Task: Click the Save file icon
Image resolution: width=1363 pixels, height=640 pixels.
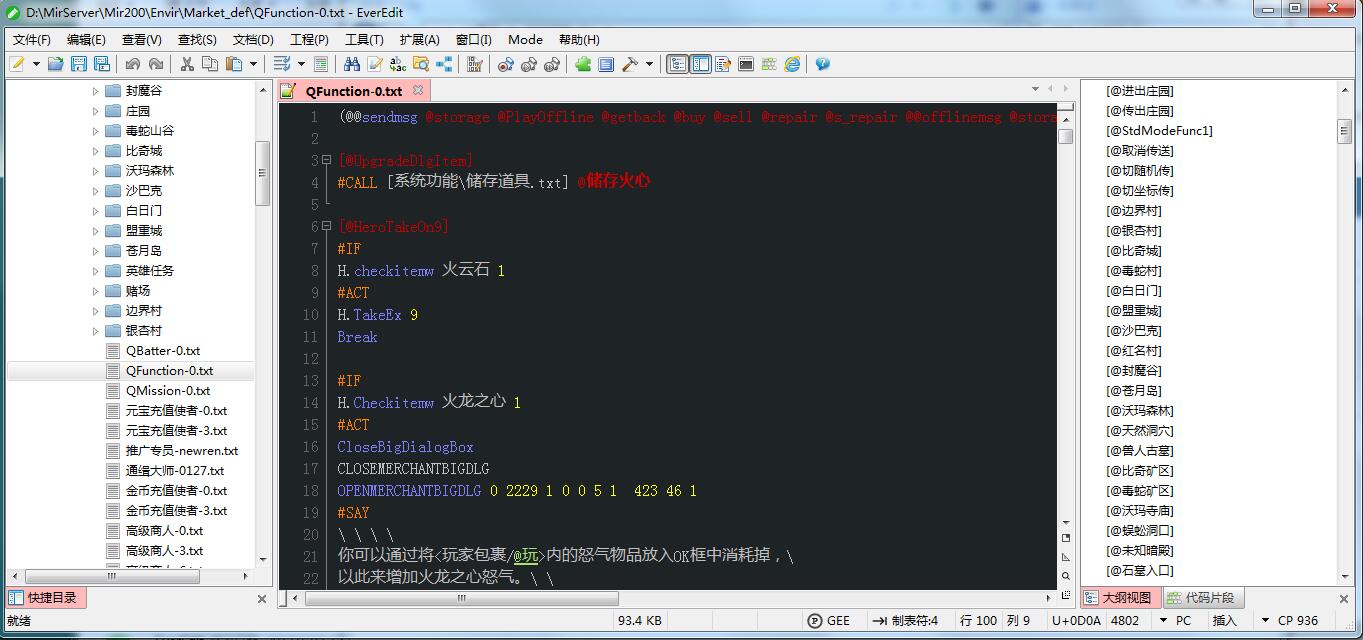Action: click(x=78, y=64)
